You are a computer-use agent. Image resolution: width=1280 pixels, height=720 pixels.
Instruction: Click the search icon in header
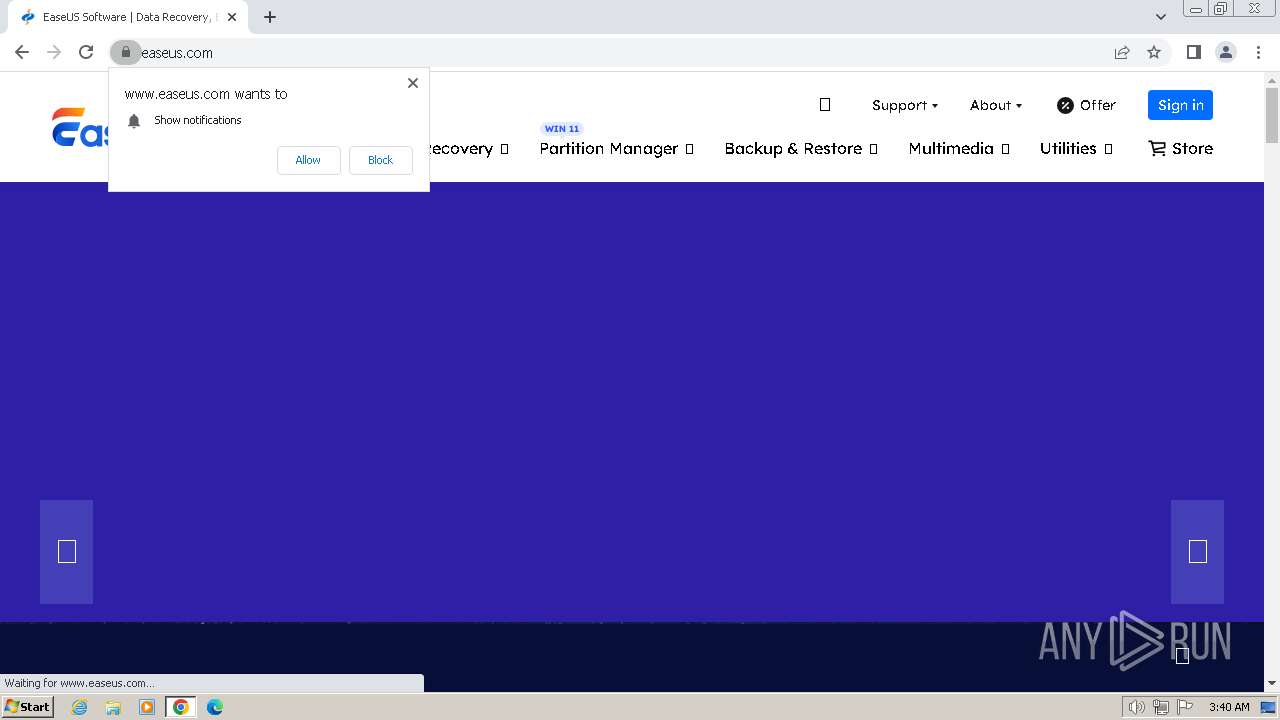coord(825,105)
